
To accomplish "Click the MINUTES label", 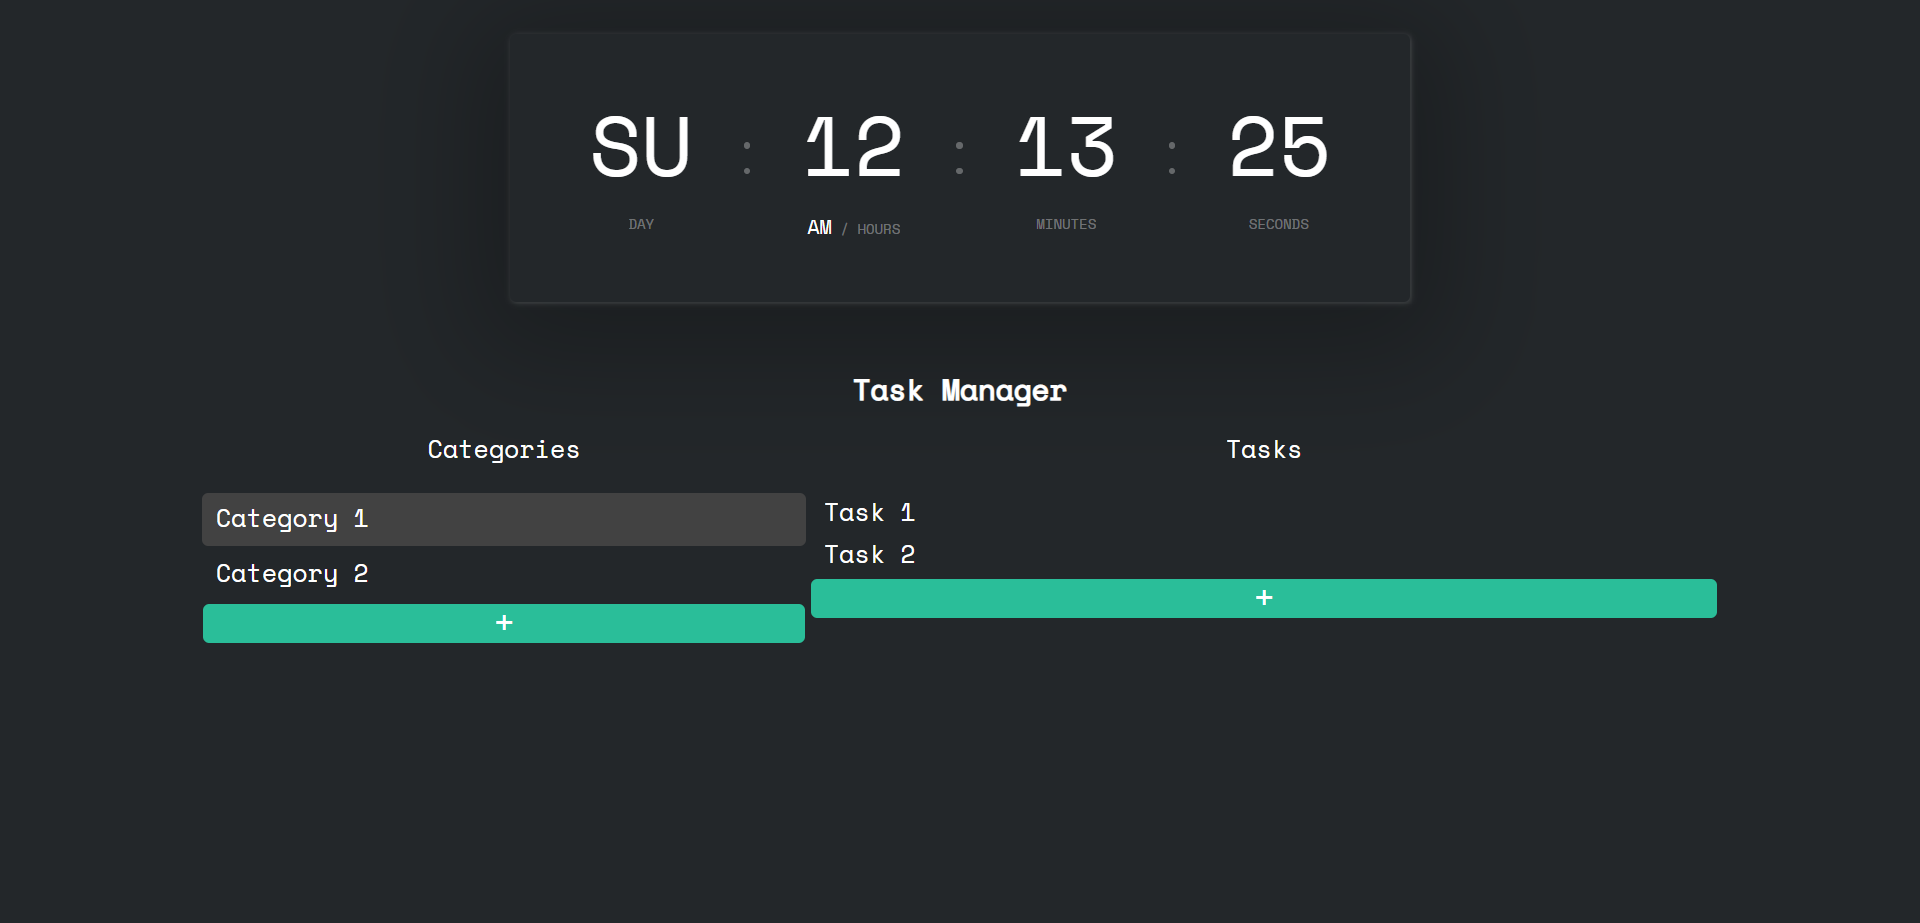I will click(x=1066, y=224).
